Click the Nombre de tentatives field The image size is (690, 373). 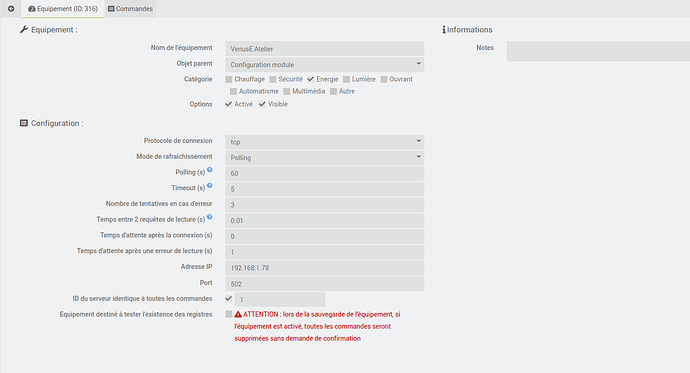point(325,205)
